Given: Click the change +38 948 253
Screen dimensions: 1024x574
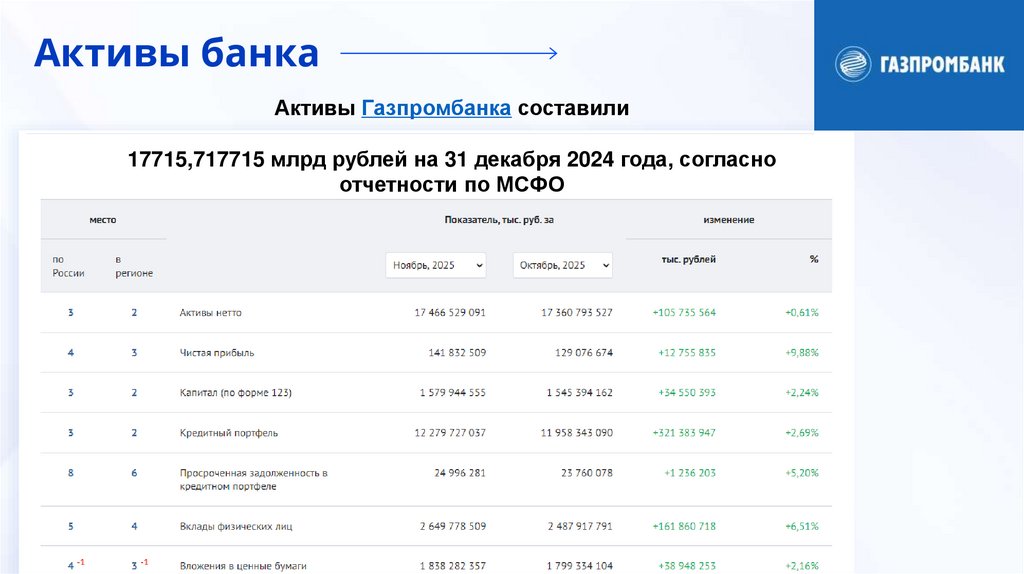Looking at the screenshot, I should (x=687, y=566).
